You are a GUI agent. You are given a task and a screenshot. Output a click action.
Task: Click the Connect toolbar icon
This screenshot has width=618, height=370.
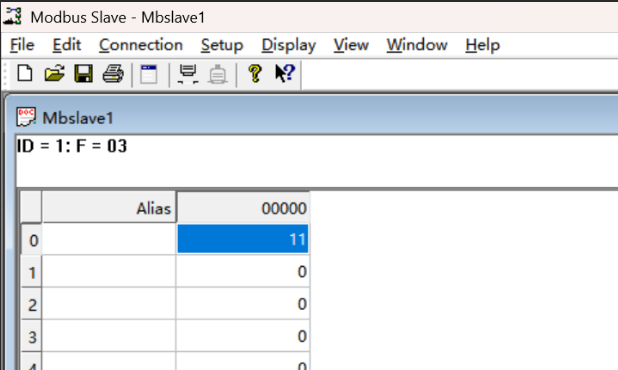188,74
